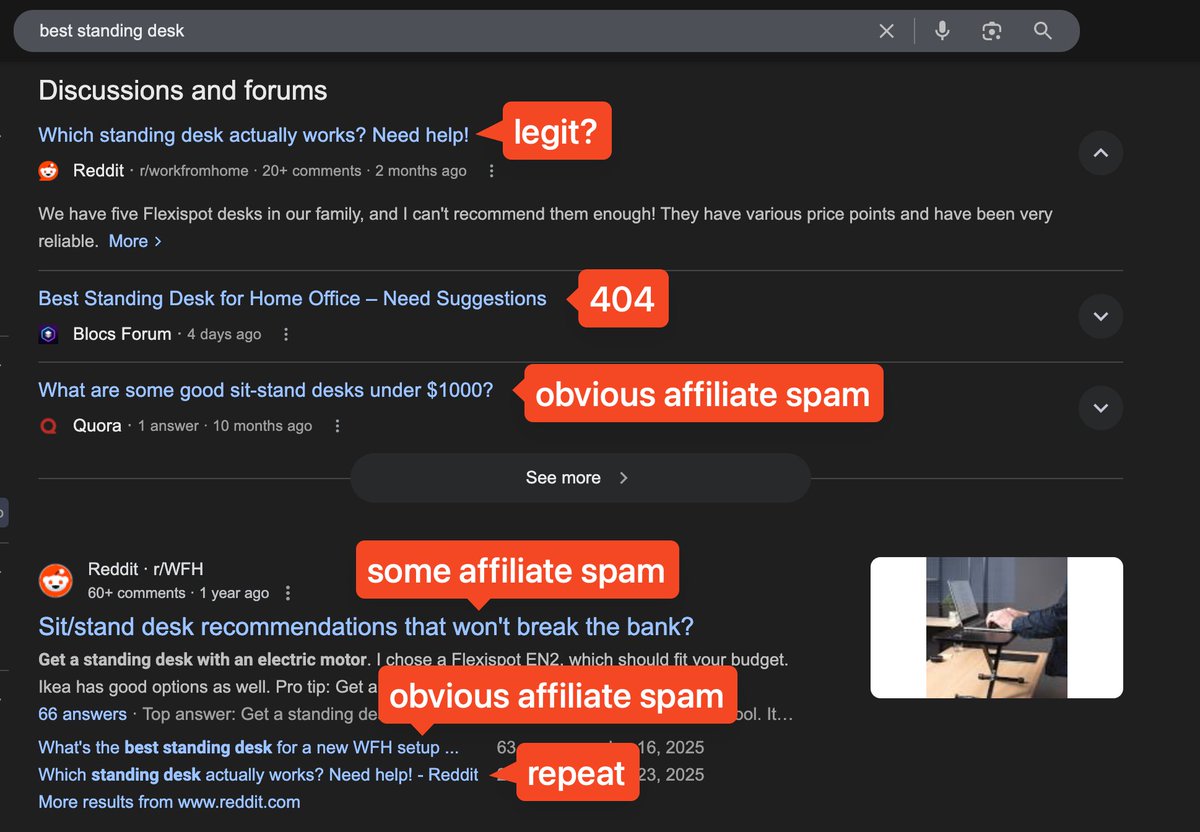Viewport: 1200px width, 832px height.
Task: Open image search with the camera lens icon
Action: tap(992, 31)
